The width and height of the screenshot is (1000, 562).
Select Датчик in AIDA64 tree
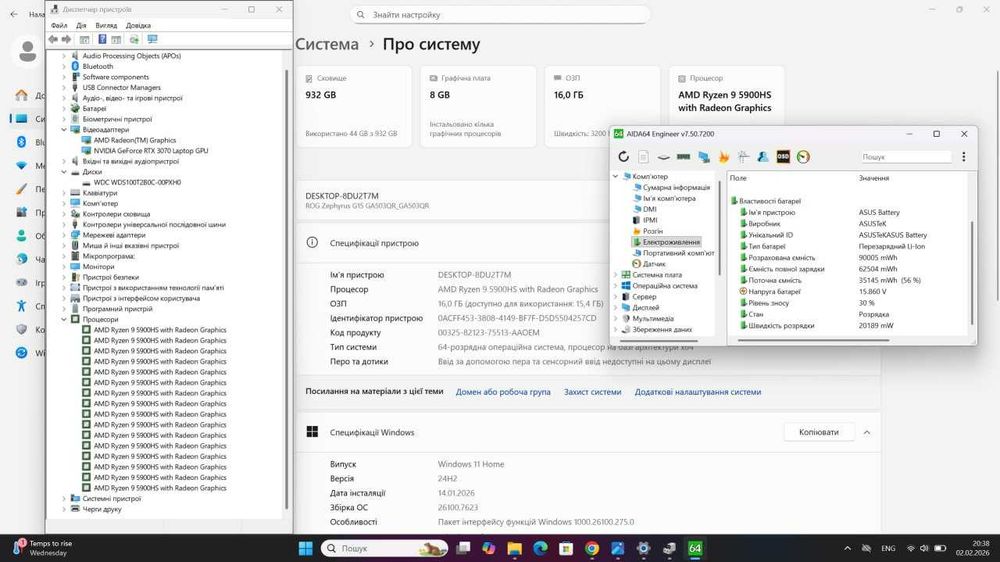(654, 263)
